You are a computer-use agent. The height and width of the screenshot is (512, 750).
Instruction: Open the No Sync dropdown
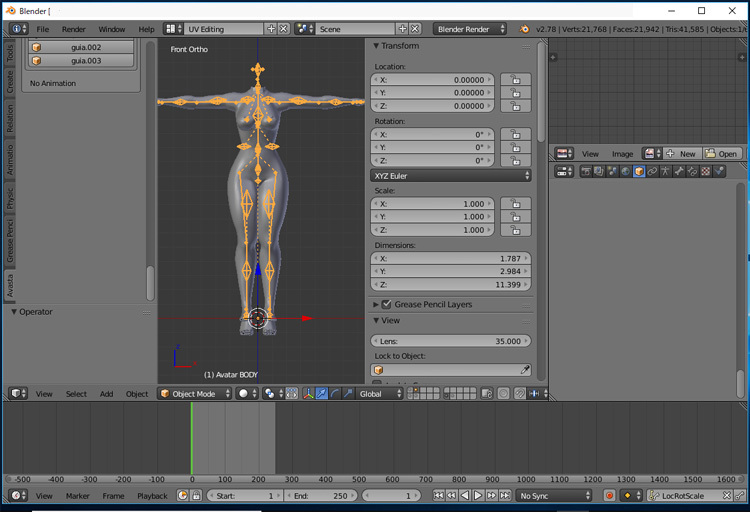click(x=554, y=496)
